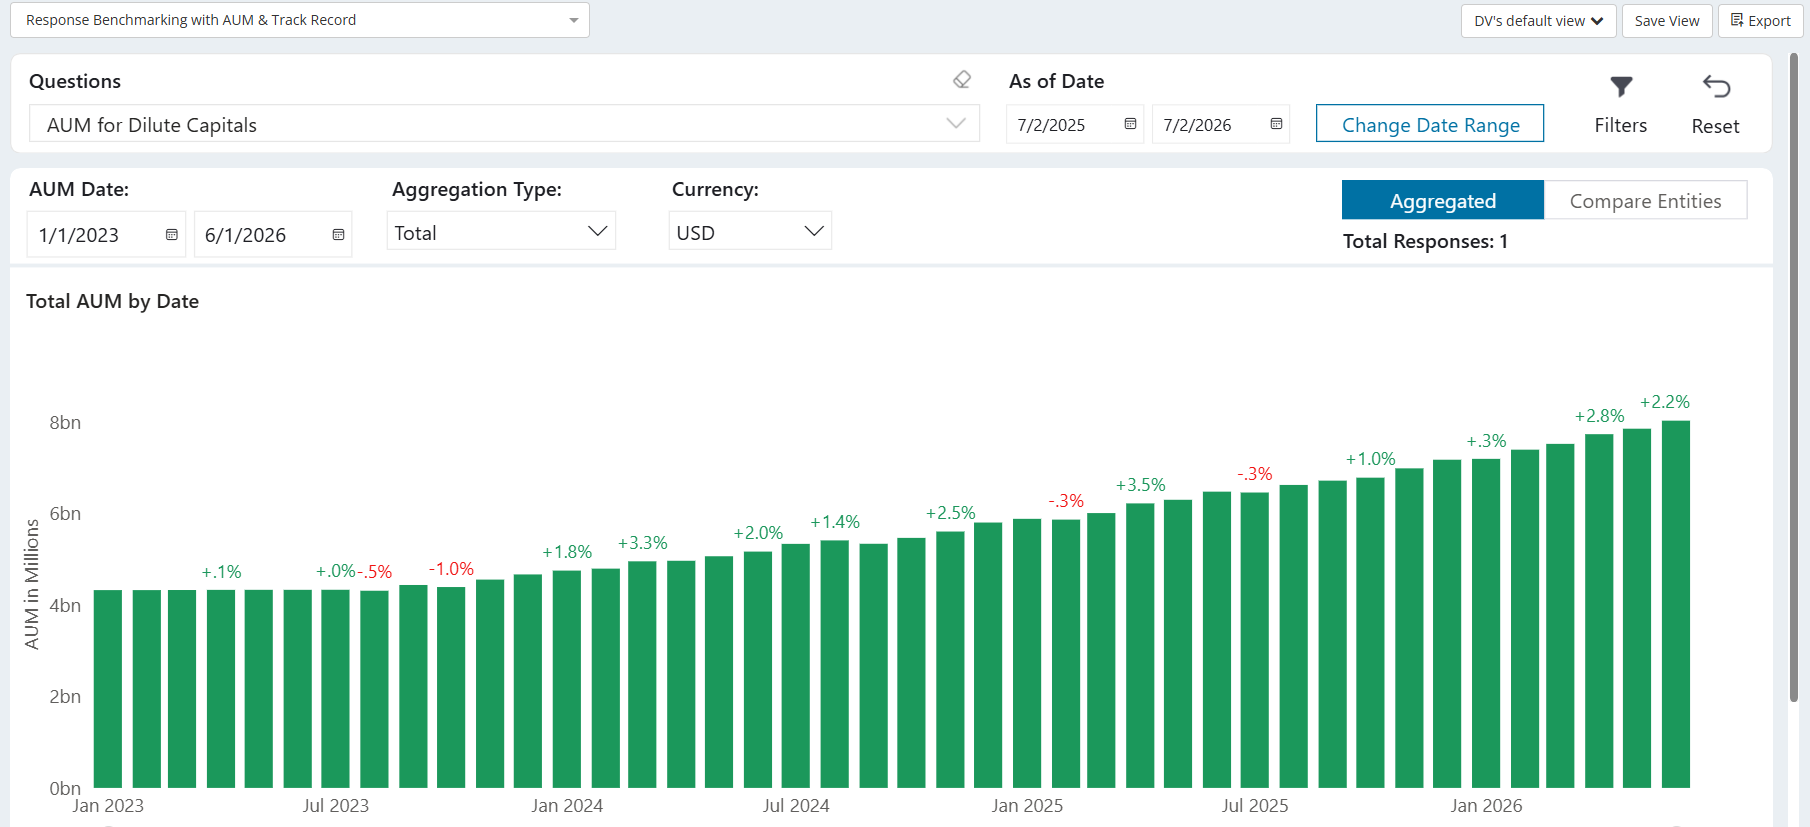Open calendar for 7/2/2025 As of Date
The height and width of the screenshot is (827, 1810).
pos(1130,124)
